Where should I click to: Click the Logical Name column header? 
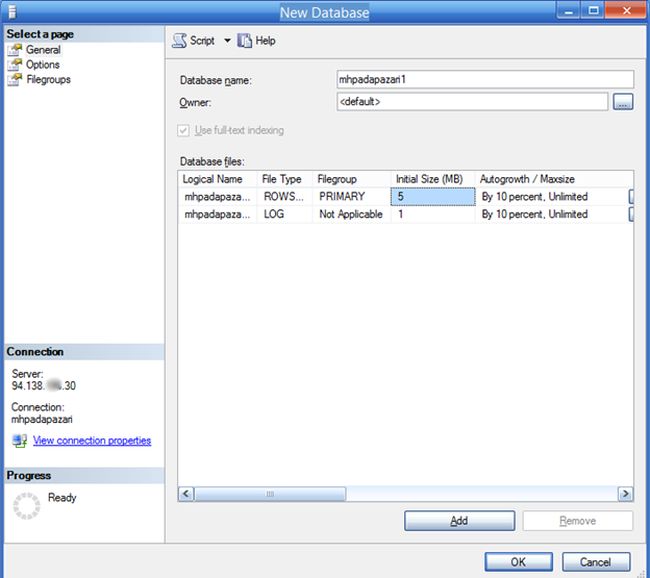pyautogui.click(x=218, y=179)
